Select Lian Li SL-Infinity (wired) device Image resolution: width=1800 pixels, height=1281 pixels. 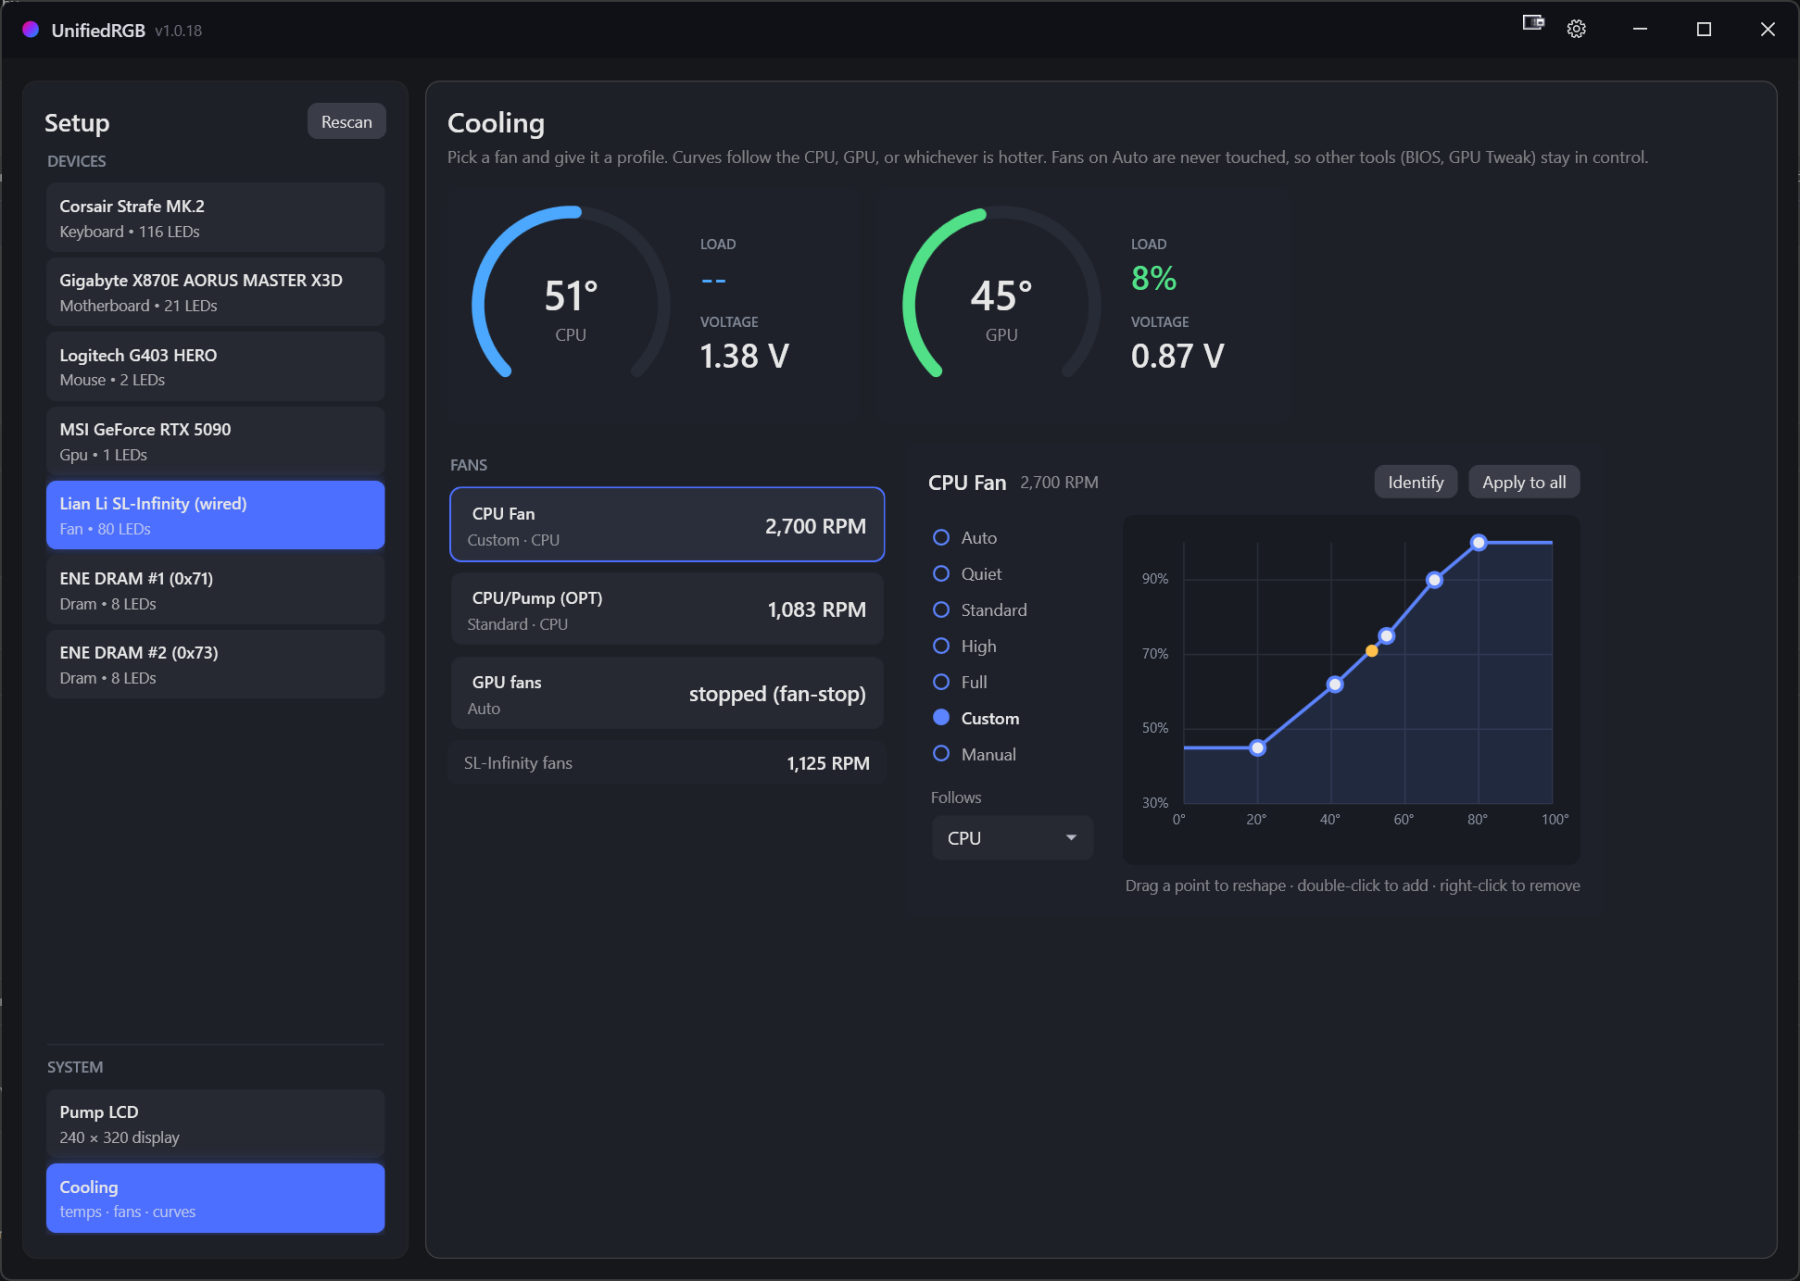tap(215, 516)
